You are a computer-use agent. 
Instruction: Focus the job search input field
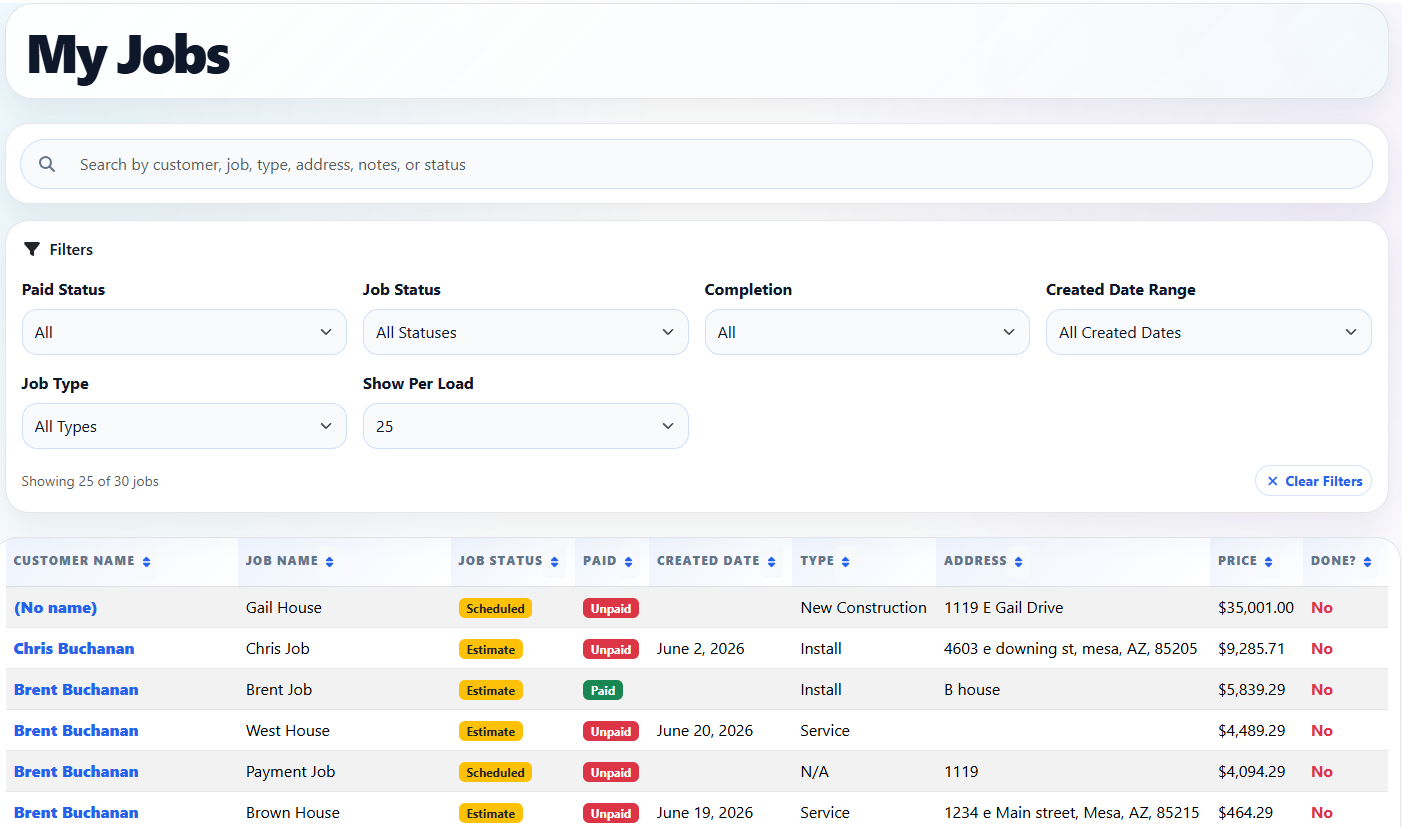(696, 164)
